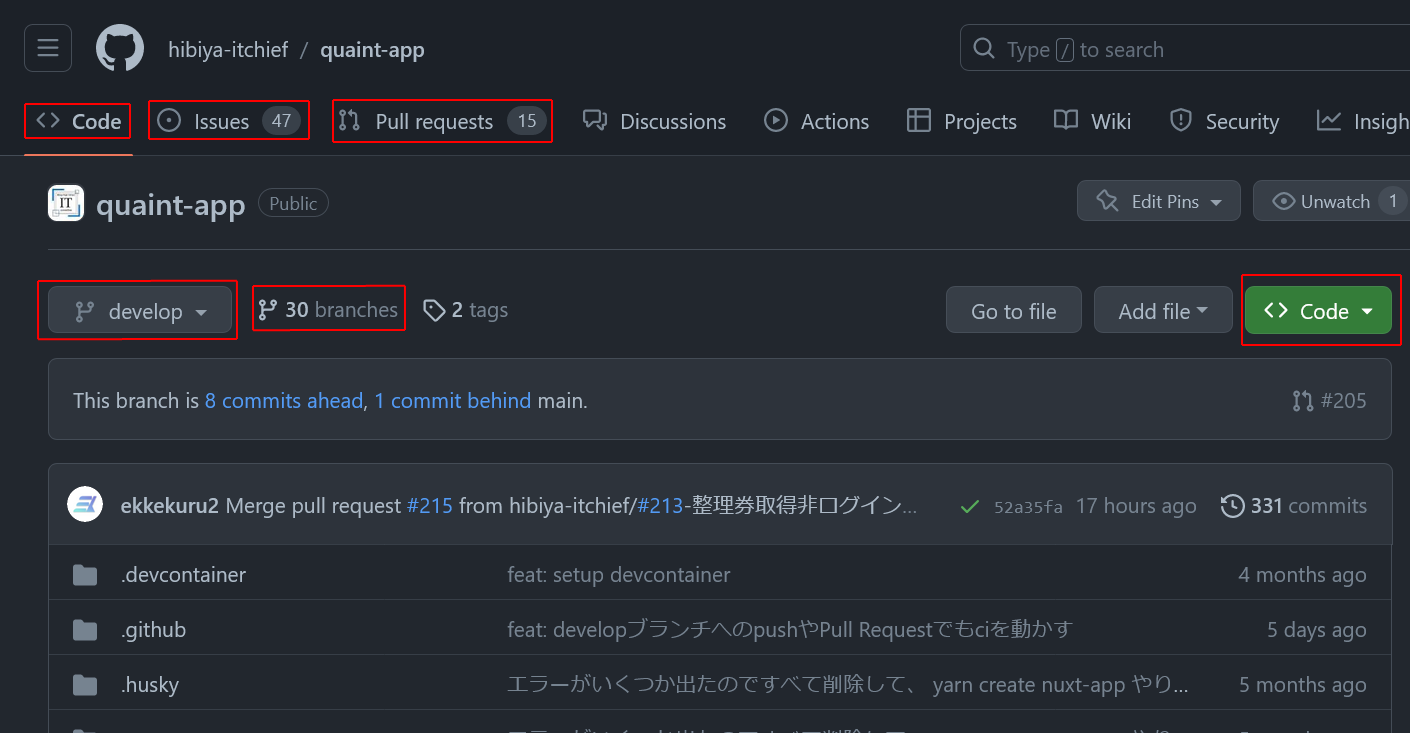The width and height of the screenshot is (1410, 733).
Task: Click quaint-app in the header breadcrumb
Action: tap(372, 49)
